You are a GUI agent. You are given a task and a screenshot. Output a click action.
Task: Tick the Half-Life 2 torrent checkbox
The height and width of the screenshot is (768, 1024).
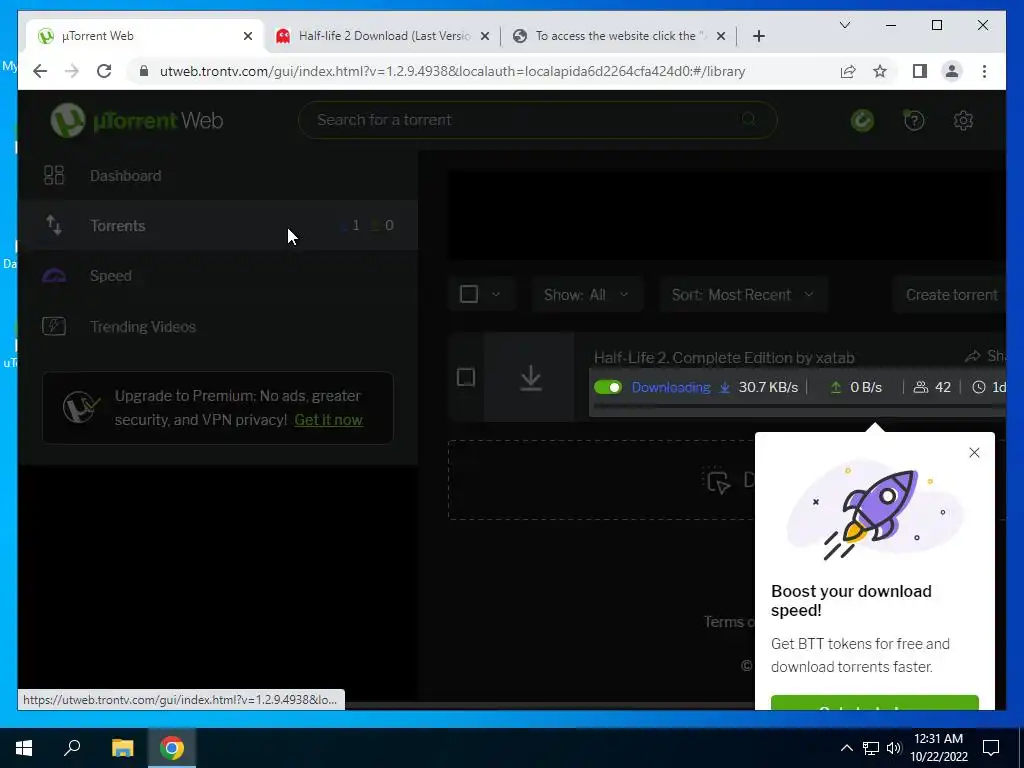point(466,377)
